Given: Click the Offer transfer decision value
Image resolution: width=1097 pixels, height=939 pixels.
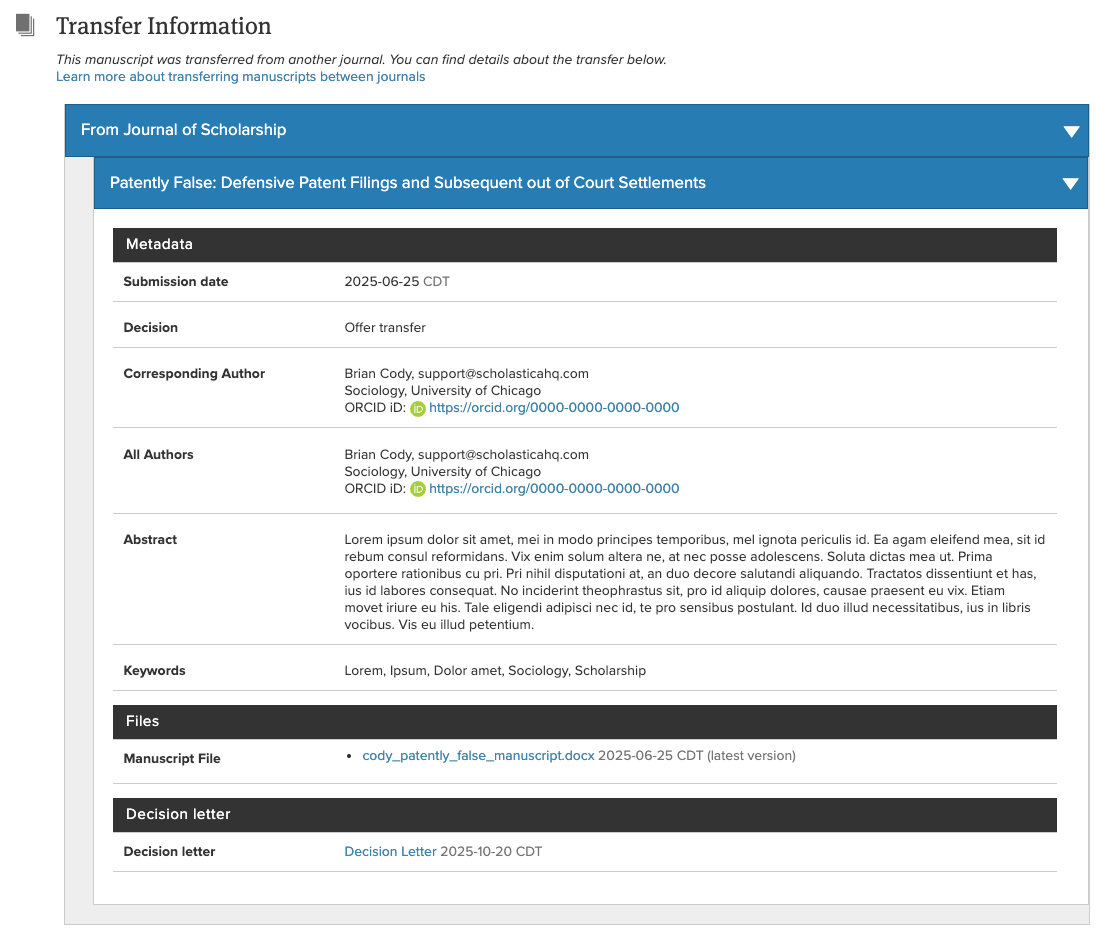Looking at the screenshot, I should (385, 327).
